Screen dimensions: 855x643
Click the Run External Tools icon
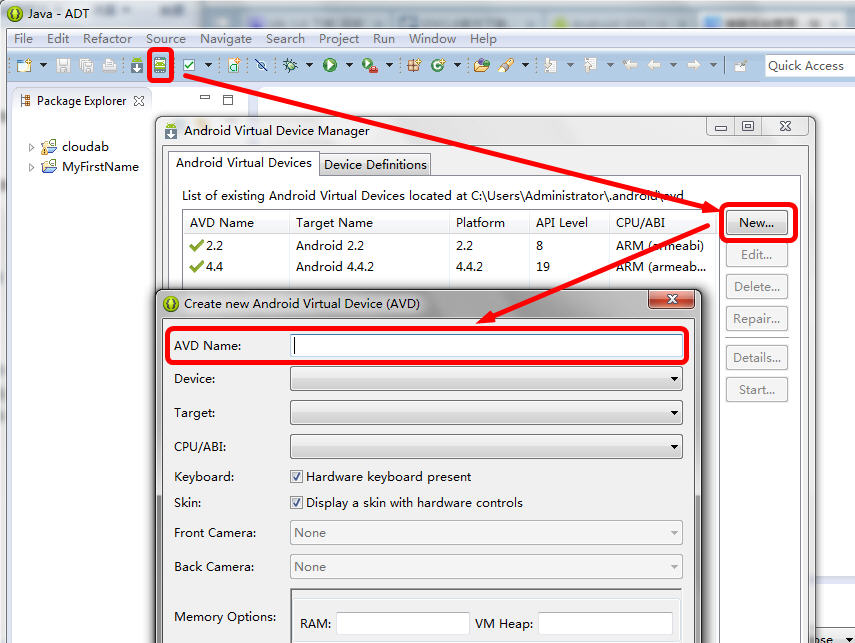[x=370, y=65]
